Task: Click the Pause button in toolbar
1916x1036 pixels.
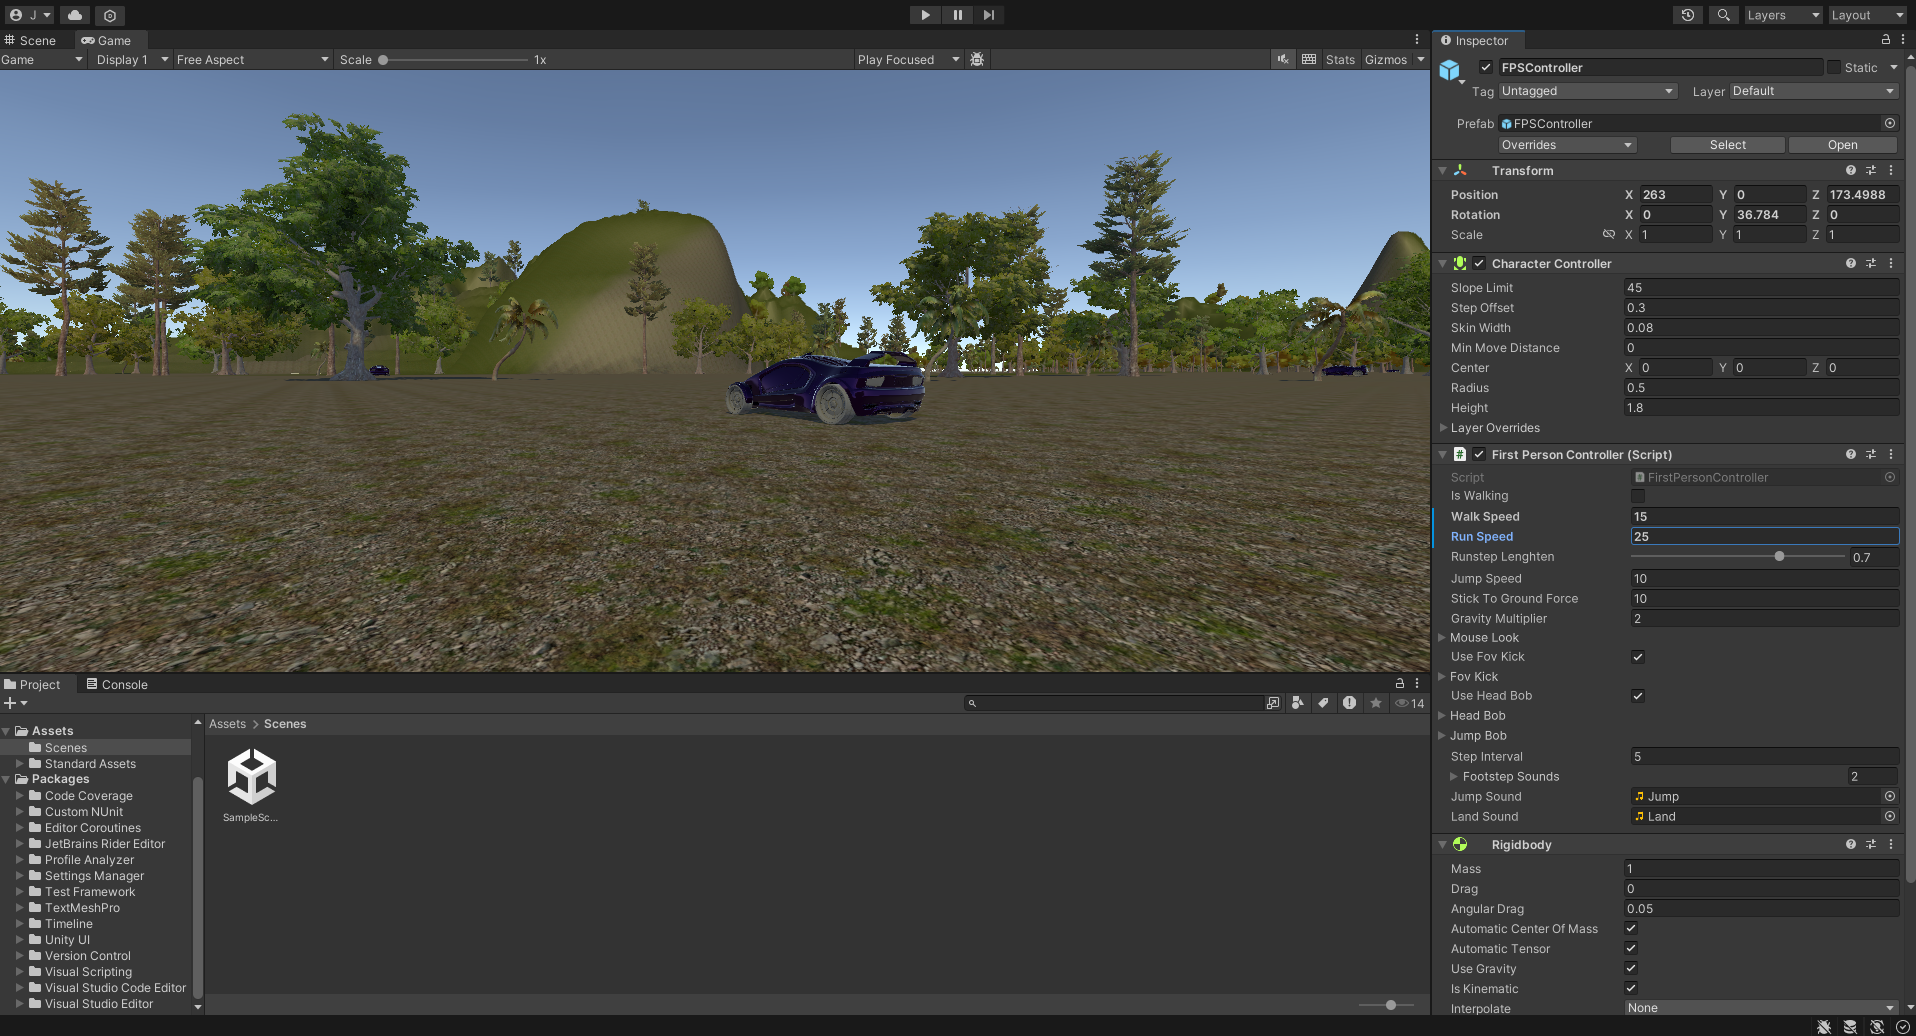Action: click(x=957, y=15)
